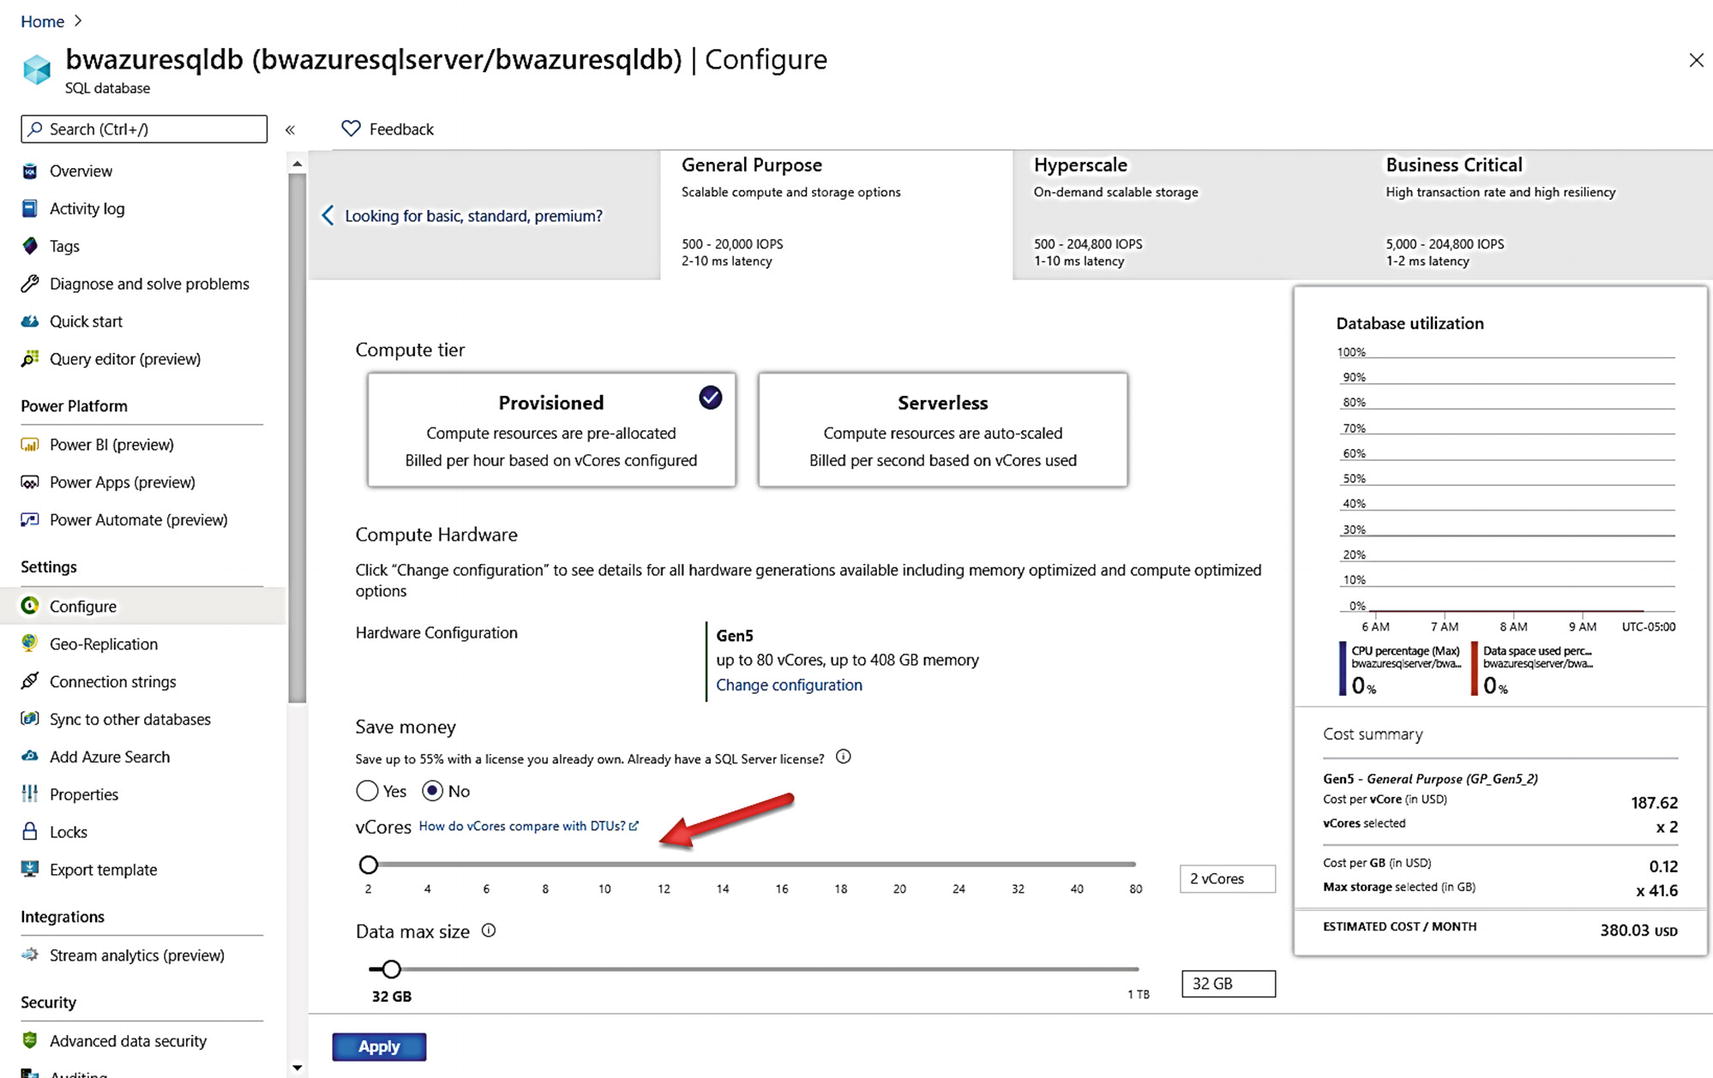Click the Export template icon
This screenshot has height=1078, width=1713.
(30, 870)
